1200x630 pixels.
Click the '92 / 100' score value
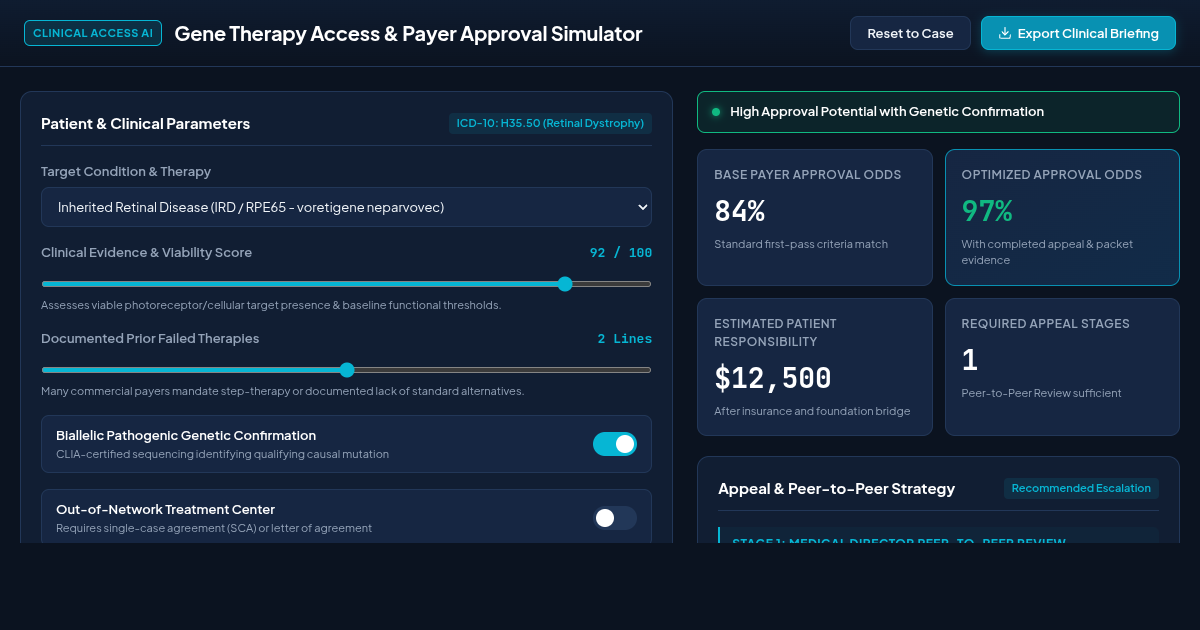621,253
